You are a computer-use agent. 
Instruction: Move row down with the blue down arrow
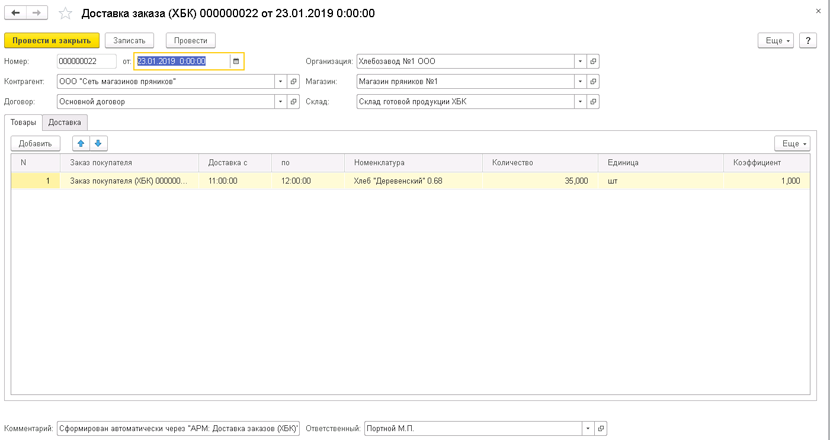pos(98,143)
